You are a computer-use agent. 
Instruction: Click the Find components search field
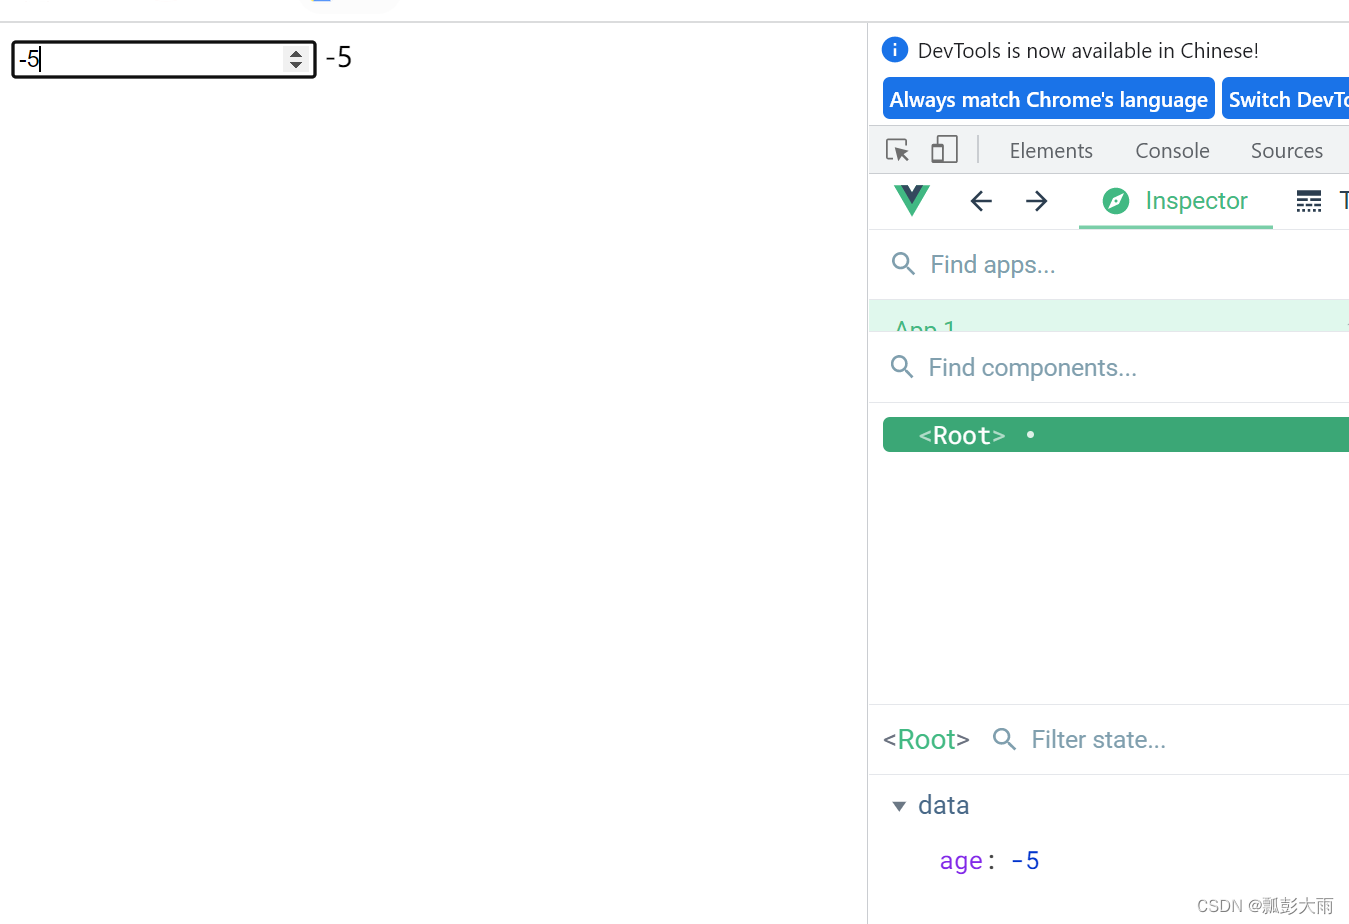click(x=1032, y=367)
